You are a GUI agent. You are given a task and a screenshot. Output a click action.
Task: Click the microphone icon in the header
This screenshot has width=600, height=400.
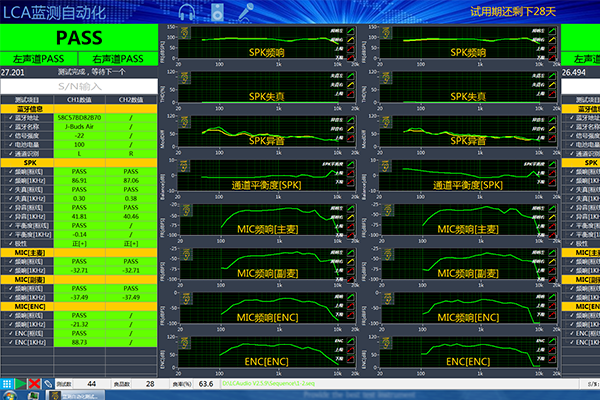tap(245, 10)
